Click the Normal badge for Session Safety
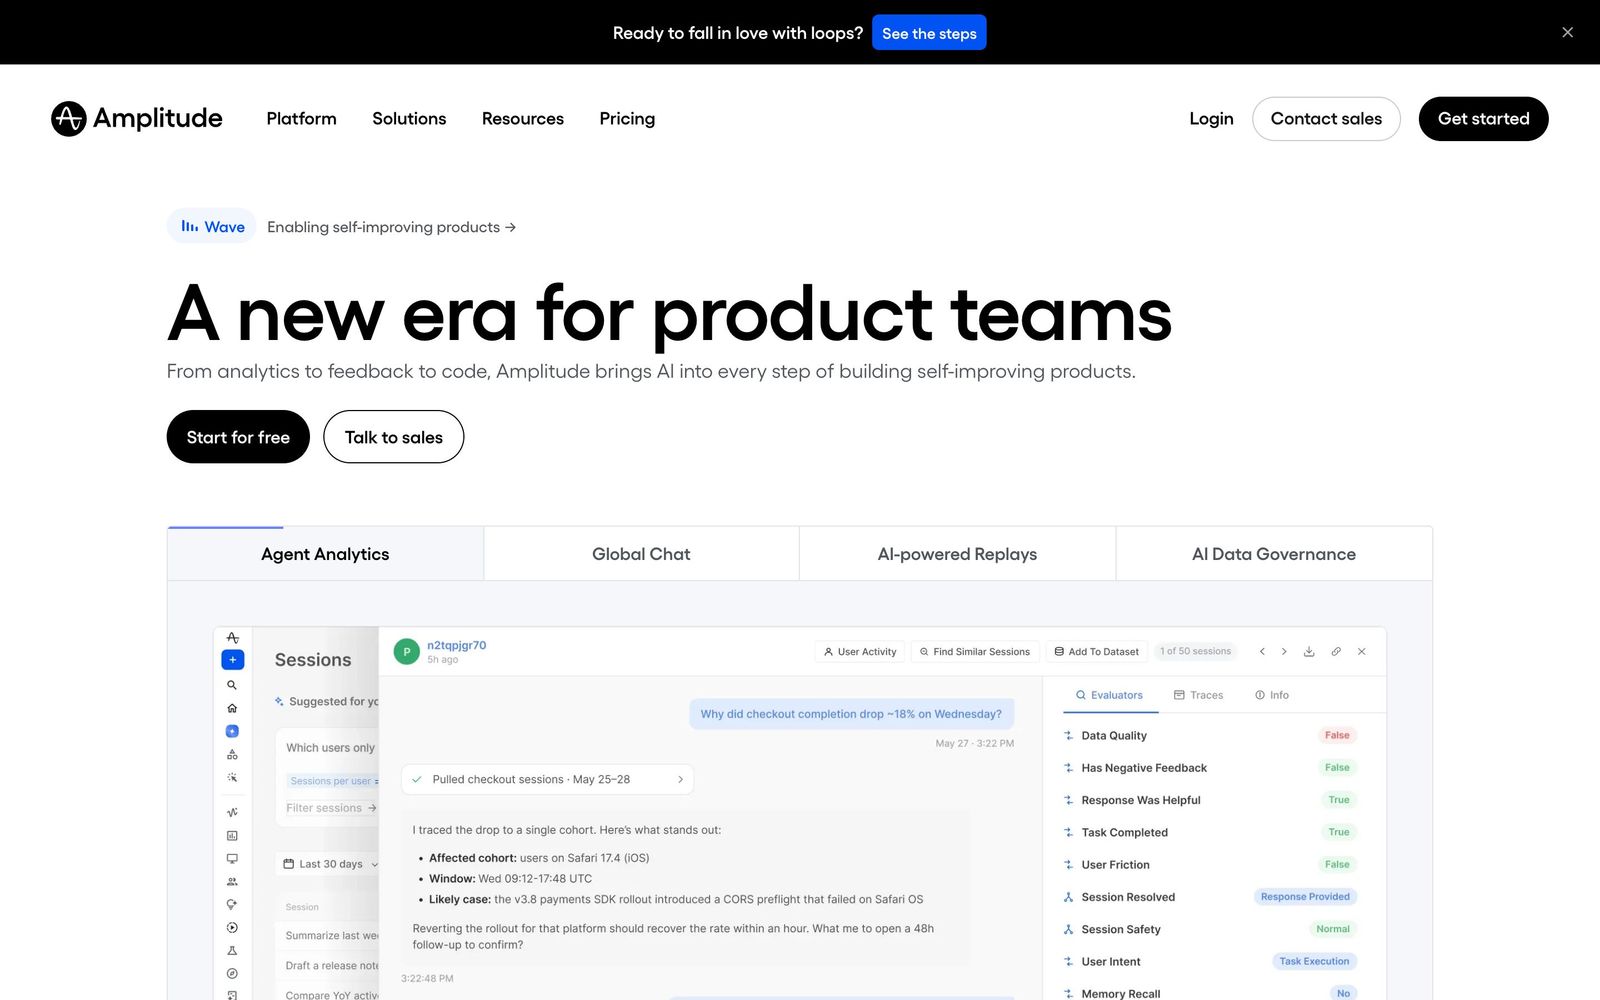 click(1332, 929)
